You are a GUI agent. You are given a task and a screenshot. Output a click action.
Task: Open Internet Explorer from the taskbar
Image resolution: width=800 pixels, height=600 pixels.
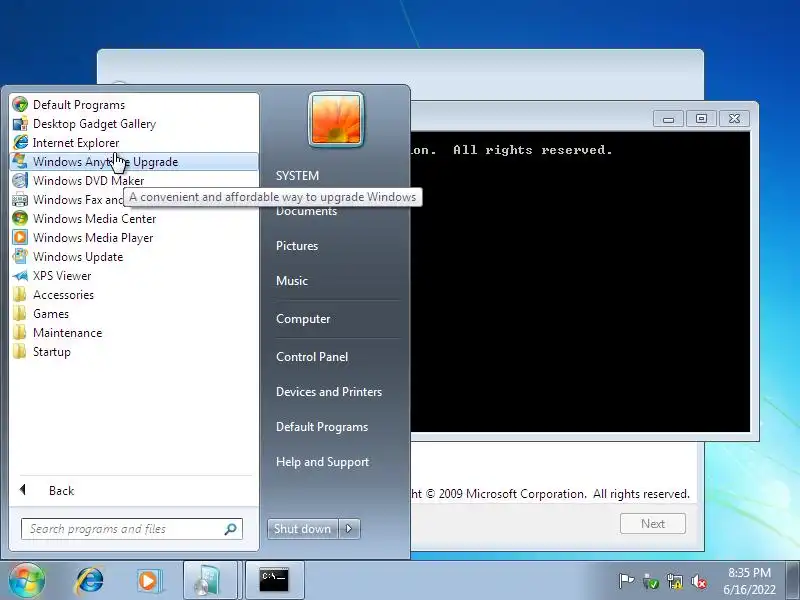pos(90,581)
